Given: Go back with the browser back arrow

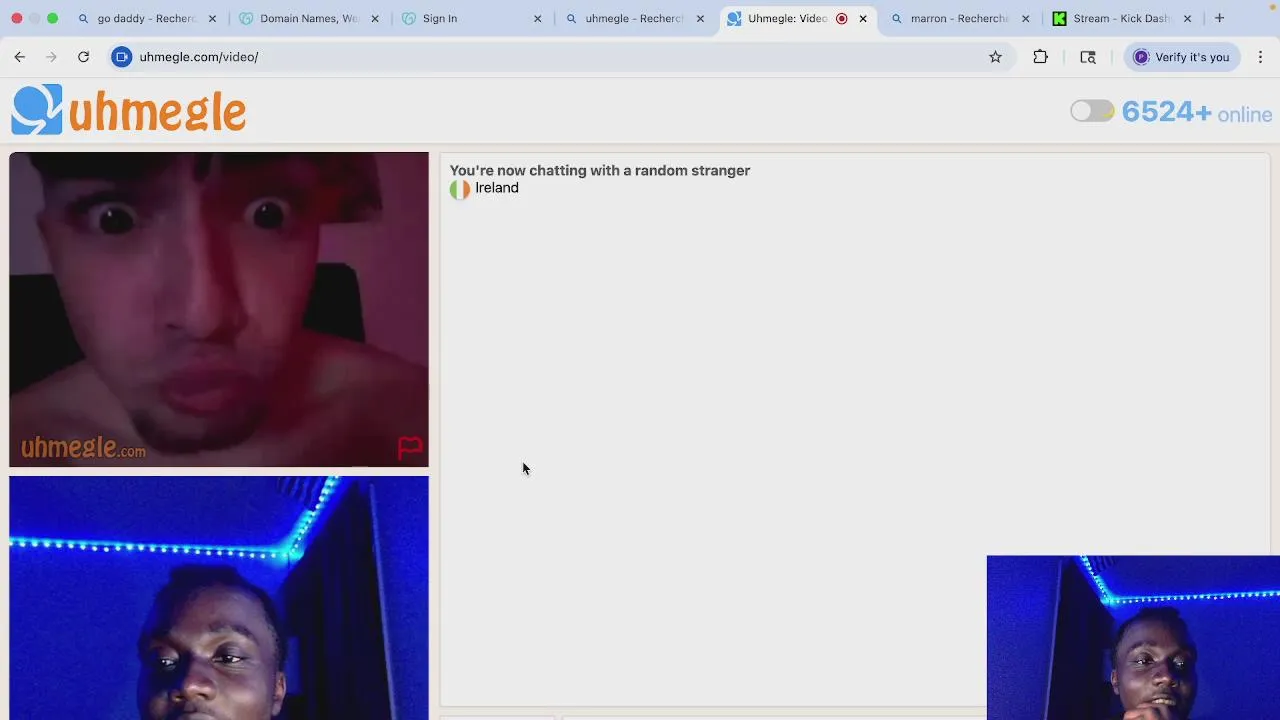Looking at the screenshot, I should (20, 57).
